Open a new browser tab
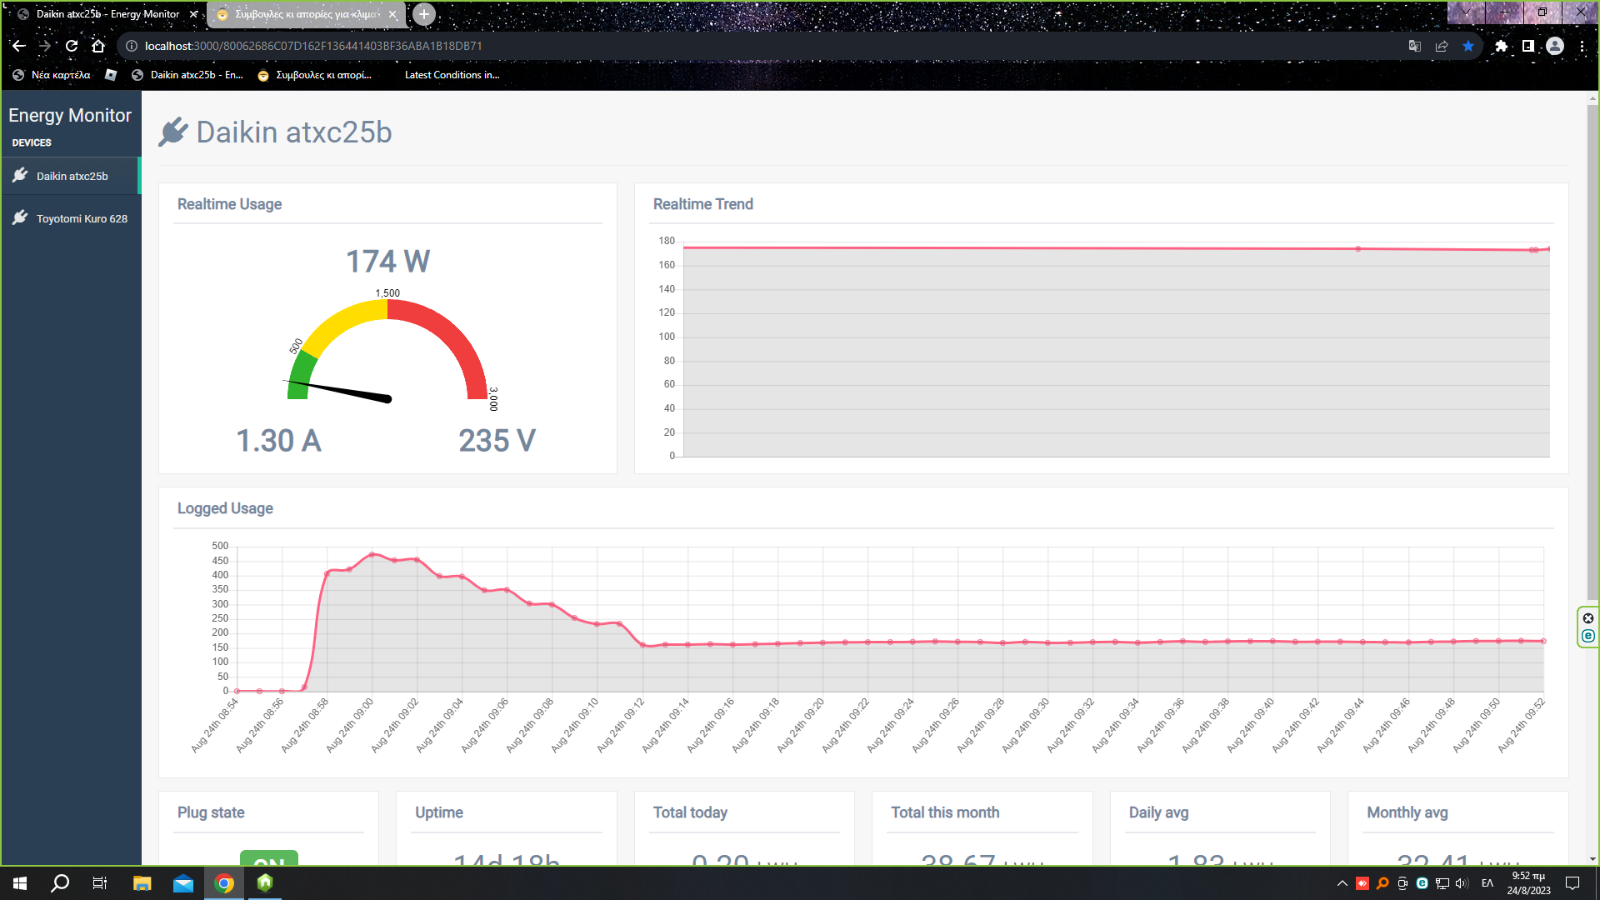The image size is (1600, 900). tap(424, 14)
